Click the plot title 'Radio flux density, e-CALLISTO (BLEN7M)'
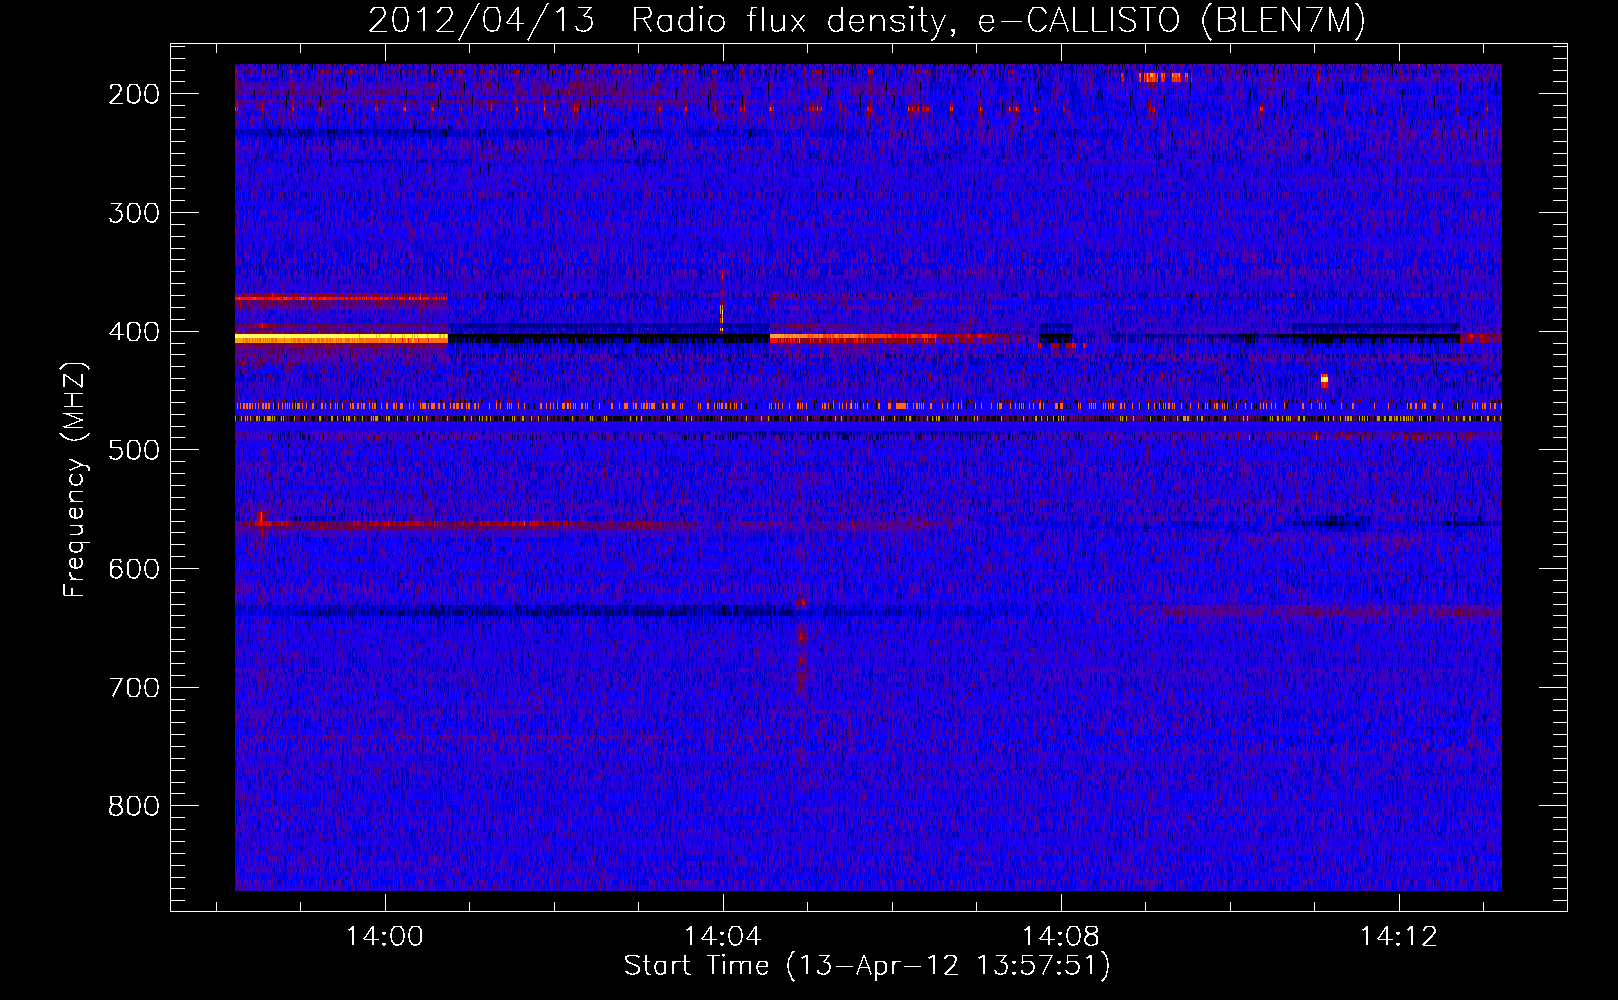The height and width of the screenshot is (1000, 1618). pyautogui.click(x=998, y=21)
